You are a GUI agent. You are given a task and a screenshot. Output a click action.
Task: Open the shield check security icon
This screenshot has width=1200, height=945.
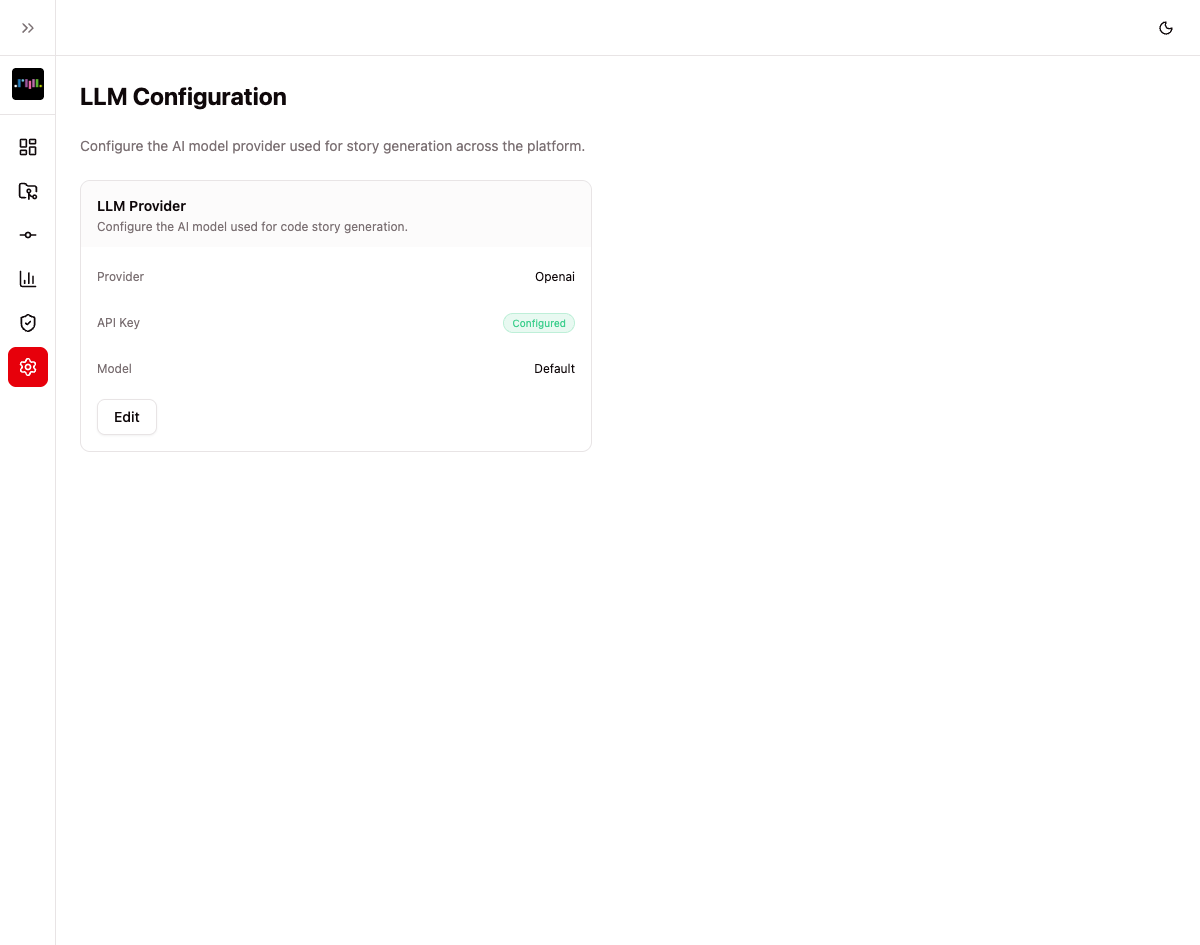28,323
